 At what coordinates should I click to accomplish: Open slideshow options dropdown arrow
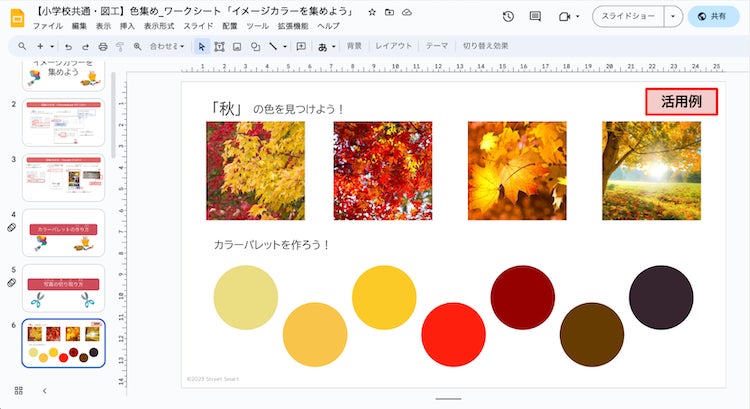673,16
